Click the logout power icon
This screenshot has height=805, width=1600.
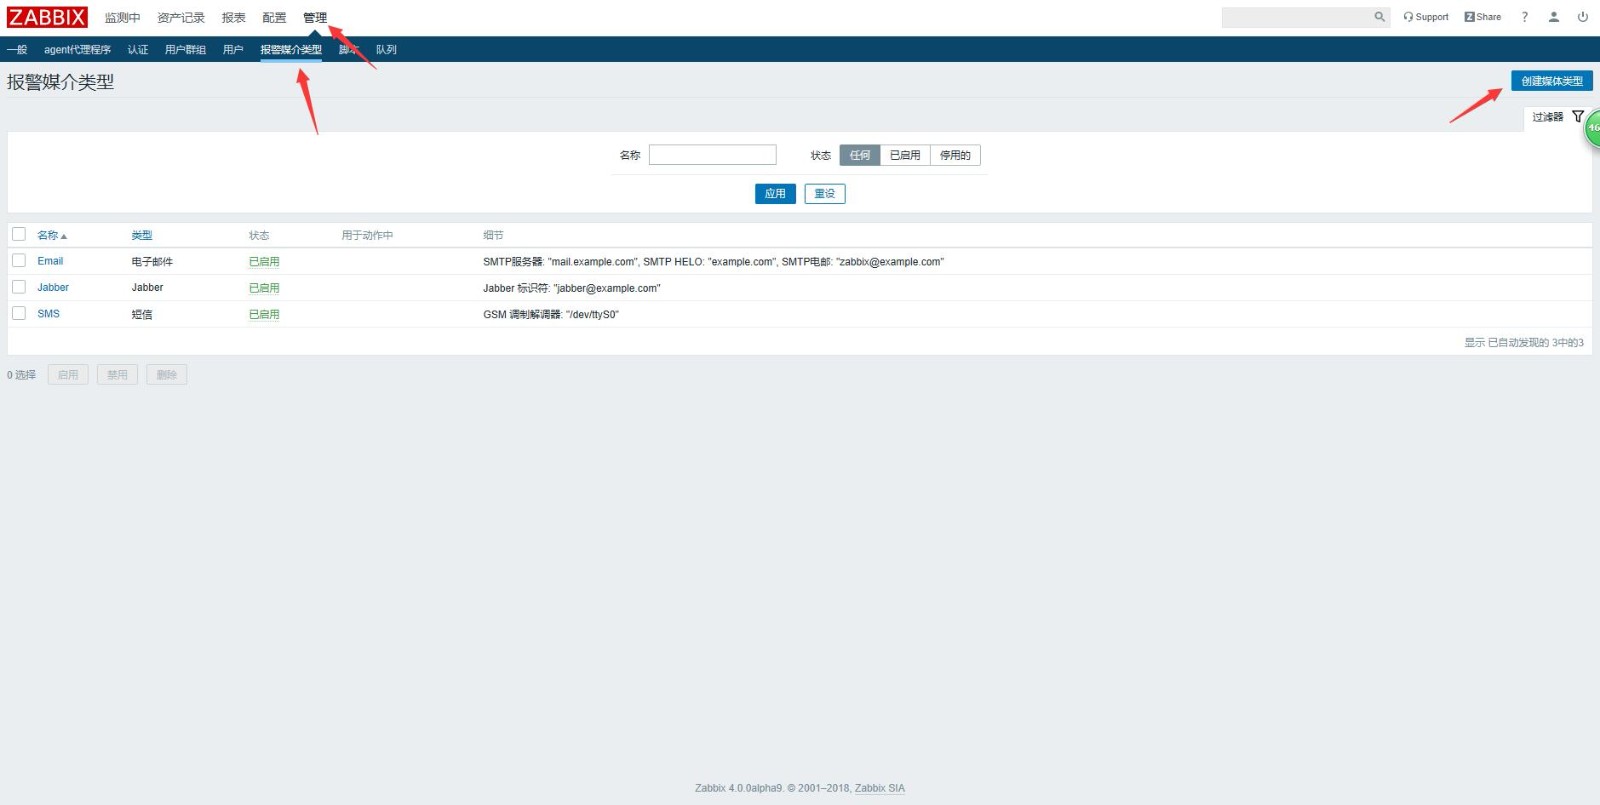point(1583,17)
